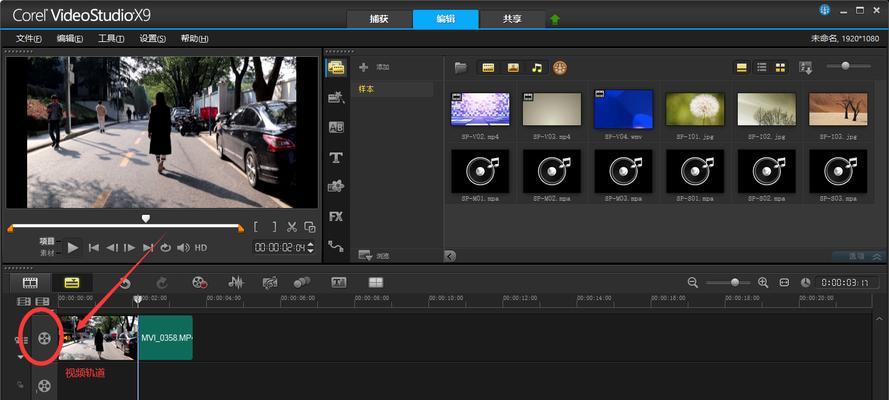The height and width of the screenshot is (400, 889).
Task: Open the Sound Mixer
Action: [236, 282]
